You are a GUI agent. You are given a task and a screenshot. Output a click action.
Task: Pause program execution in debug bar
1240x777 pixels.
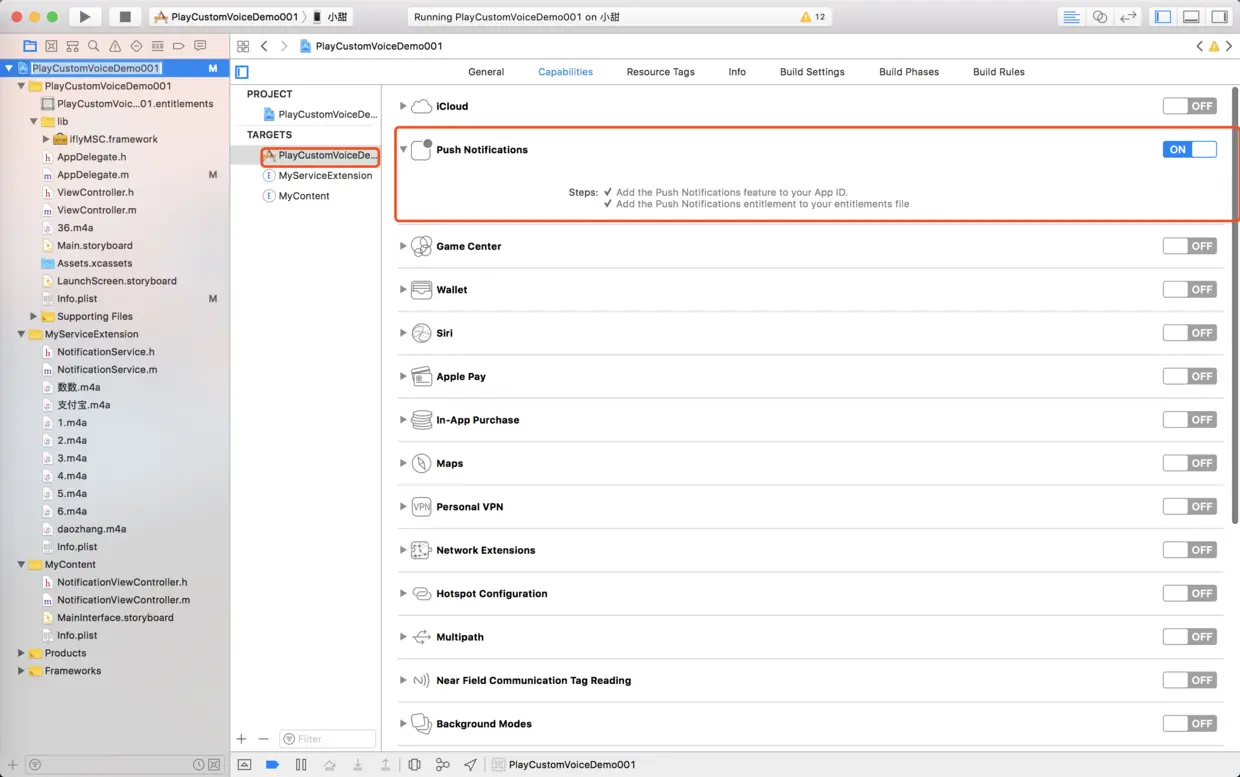[301, 765]
